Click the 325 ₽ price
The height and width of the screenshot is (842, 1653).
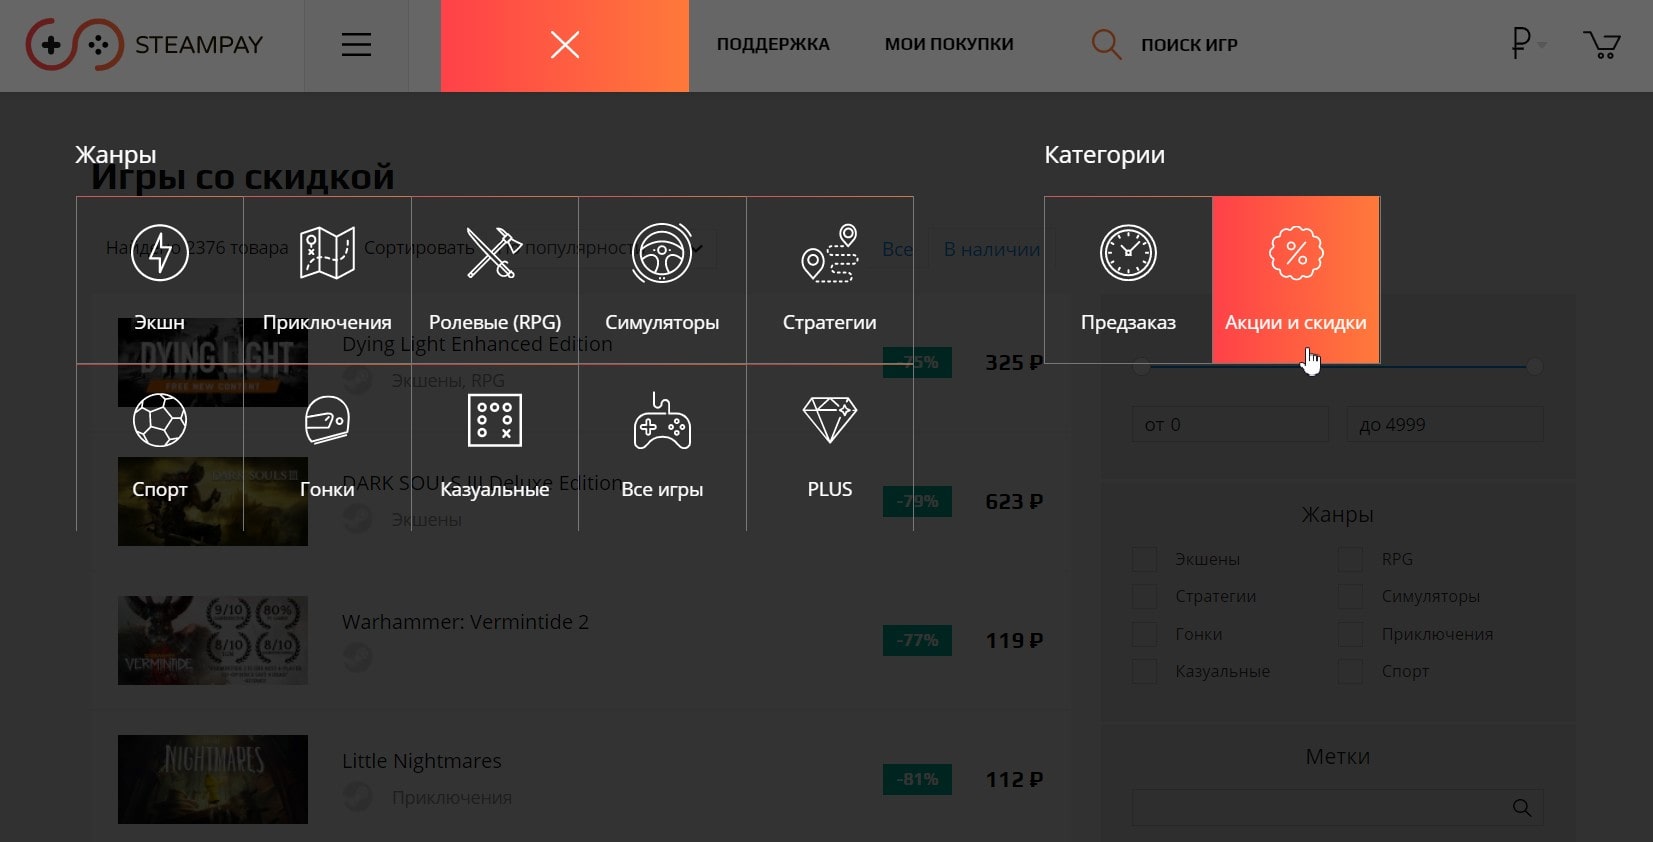point(1014,362)
